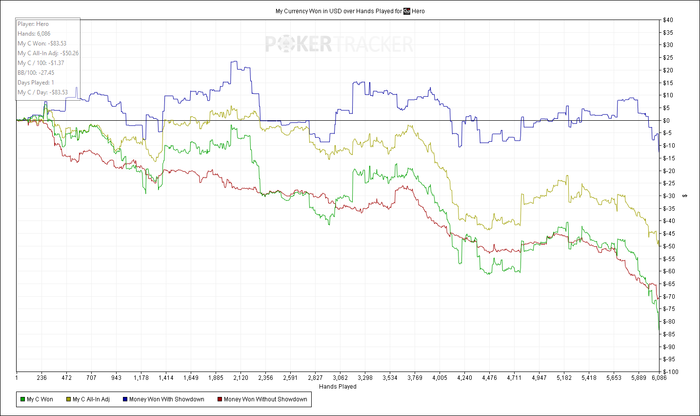Click the final x-axis tick label '6,086'
700x416 pixels.
coord(659,378)
